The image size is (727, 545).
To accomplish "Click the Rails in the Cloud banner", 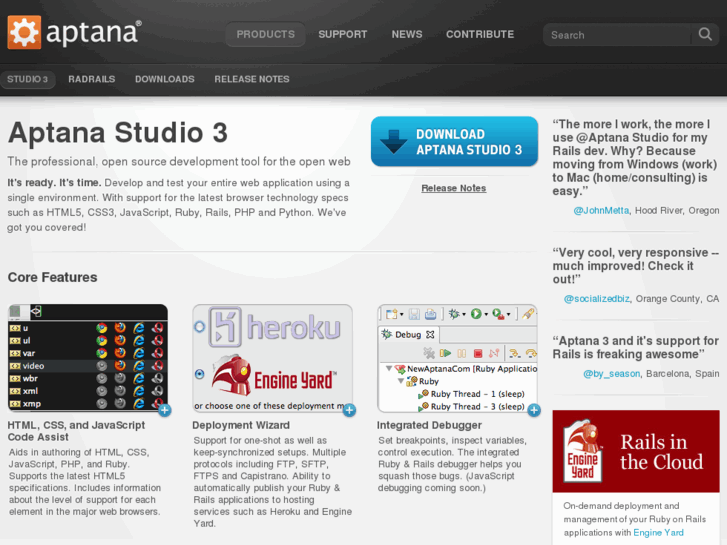I will 636,451.
